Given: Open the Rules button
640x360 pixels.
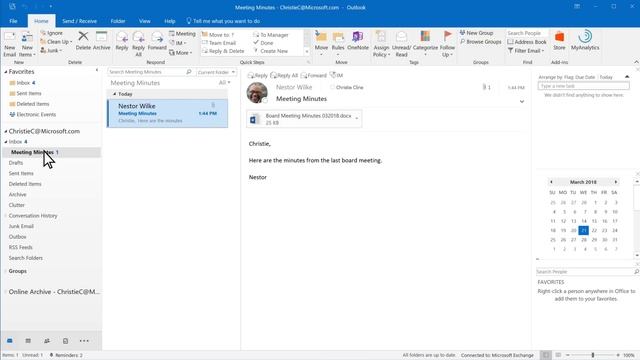Looking at the screenshot, I should [338, 44].
